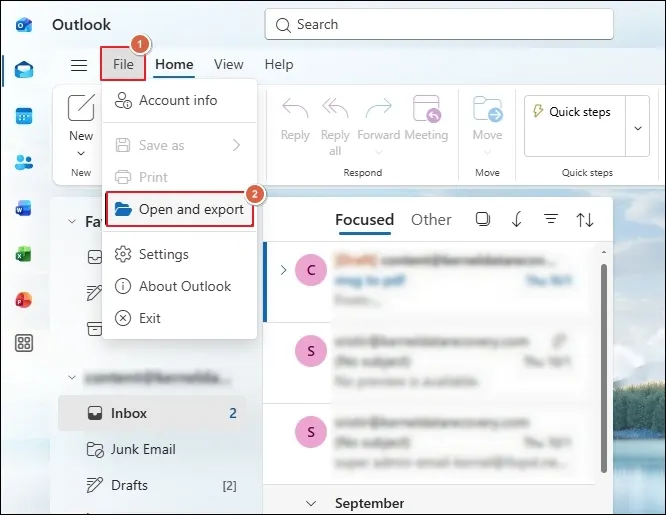Click the New mail compose icon
This screenshot has height=515, width=666.
tap(81, 108)
